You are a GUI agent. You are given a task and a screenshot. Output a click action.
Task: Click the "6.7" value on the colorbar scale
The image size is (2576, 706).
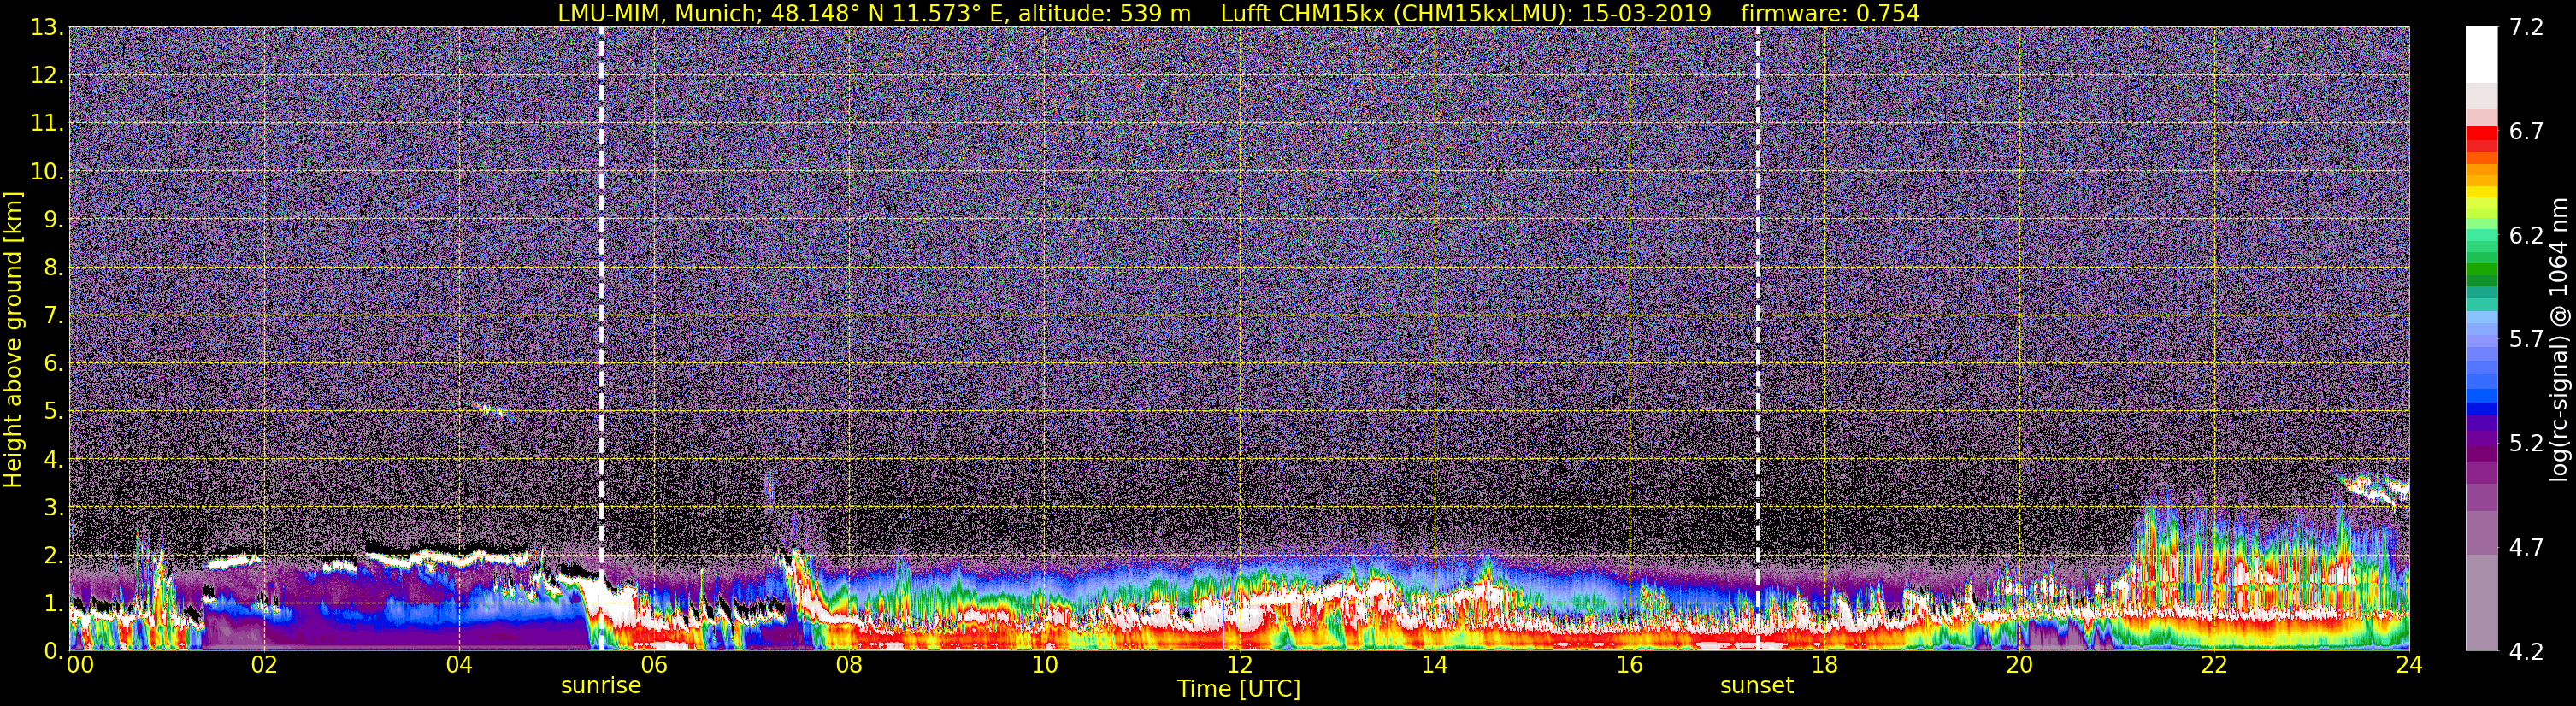[x=2526, y=131]
